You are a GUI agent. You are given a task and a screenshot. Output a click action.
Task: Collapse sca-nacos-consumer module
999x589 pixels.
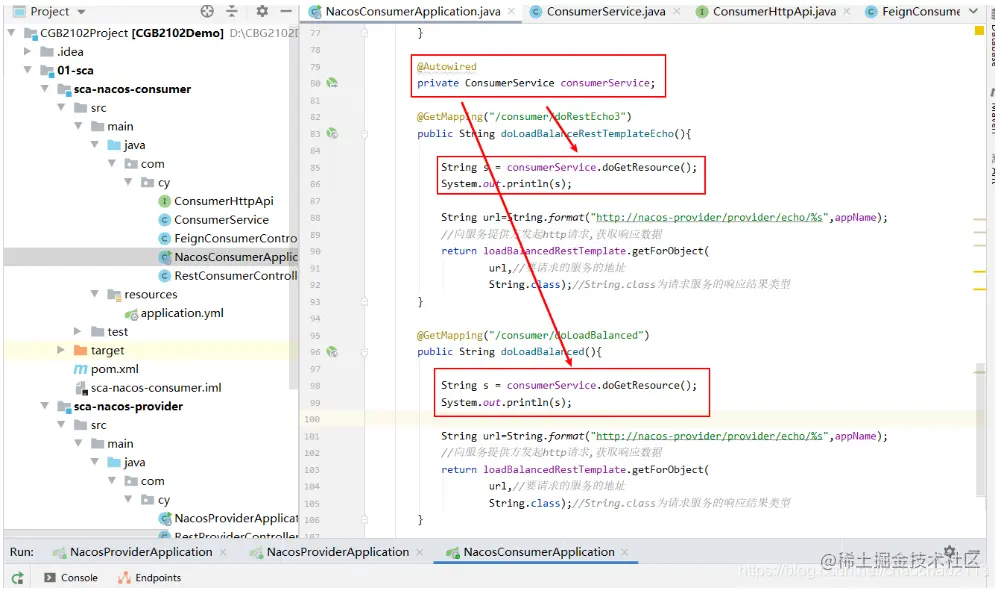[44, 89]
